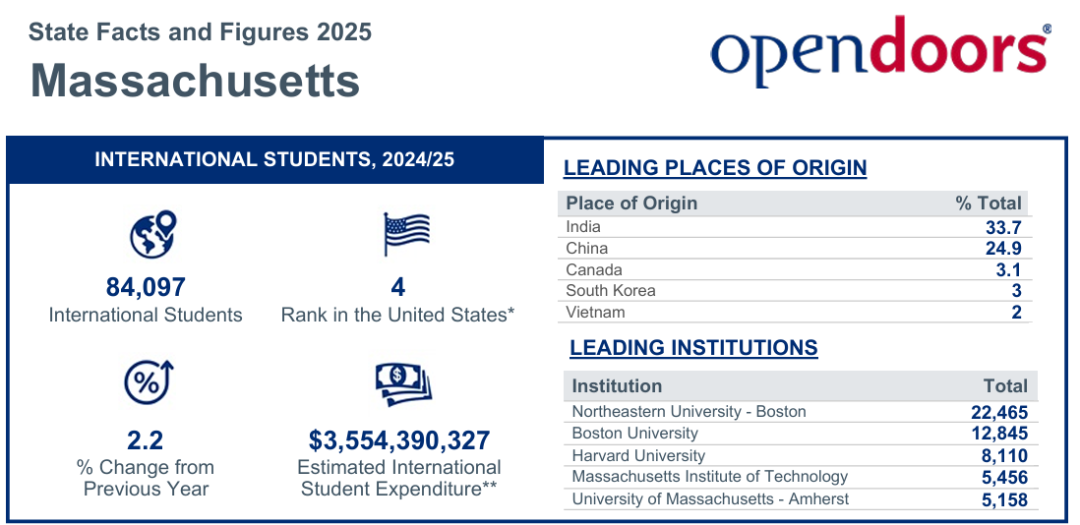Click the dollar bills money icon
Viewport: 1080px width, 525px height.
(402, 383)
